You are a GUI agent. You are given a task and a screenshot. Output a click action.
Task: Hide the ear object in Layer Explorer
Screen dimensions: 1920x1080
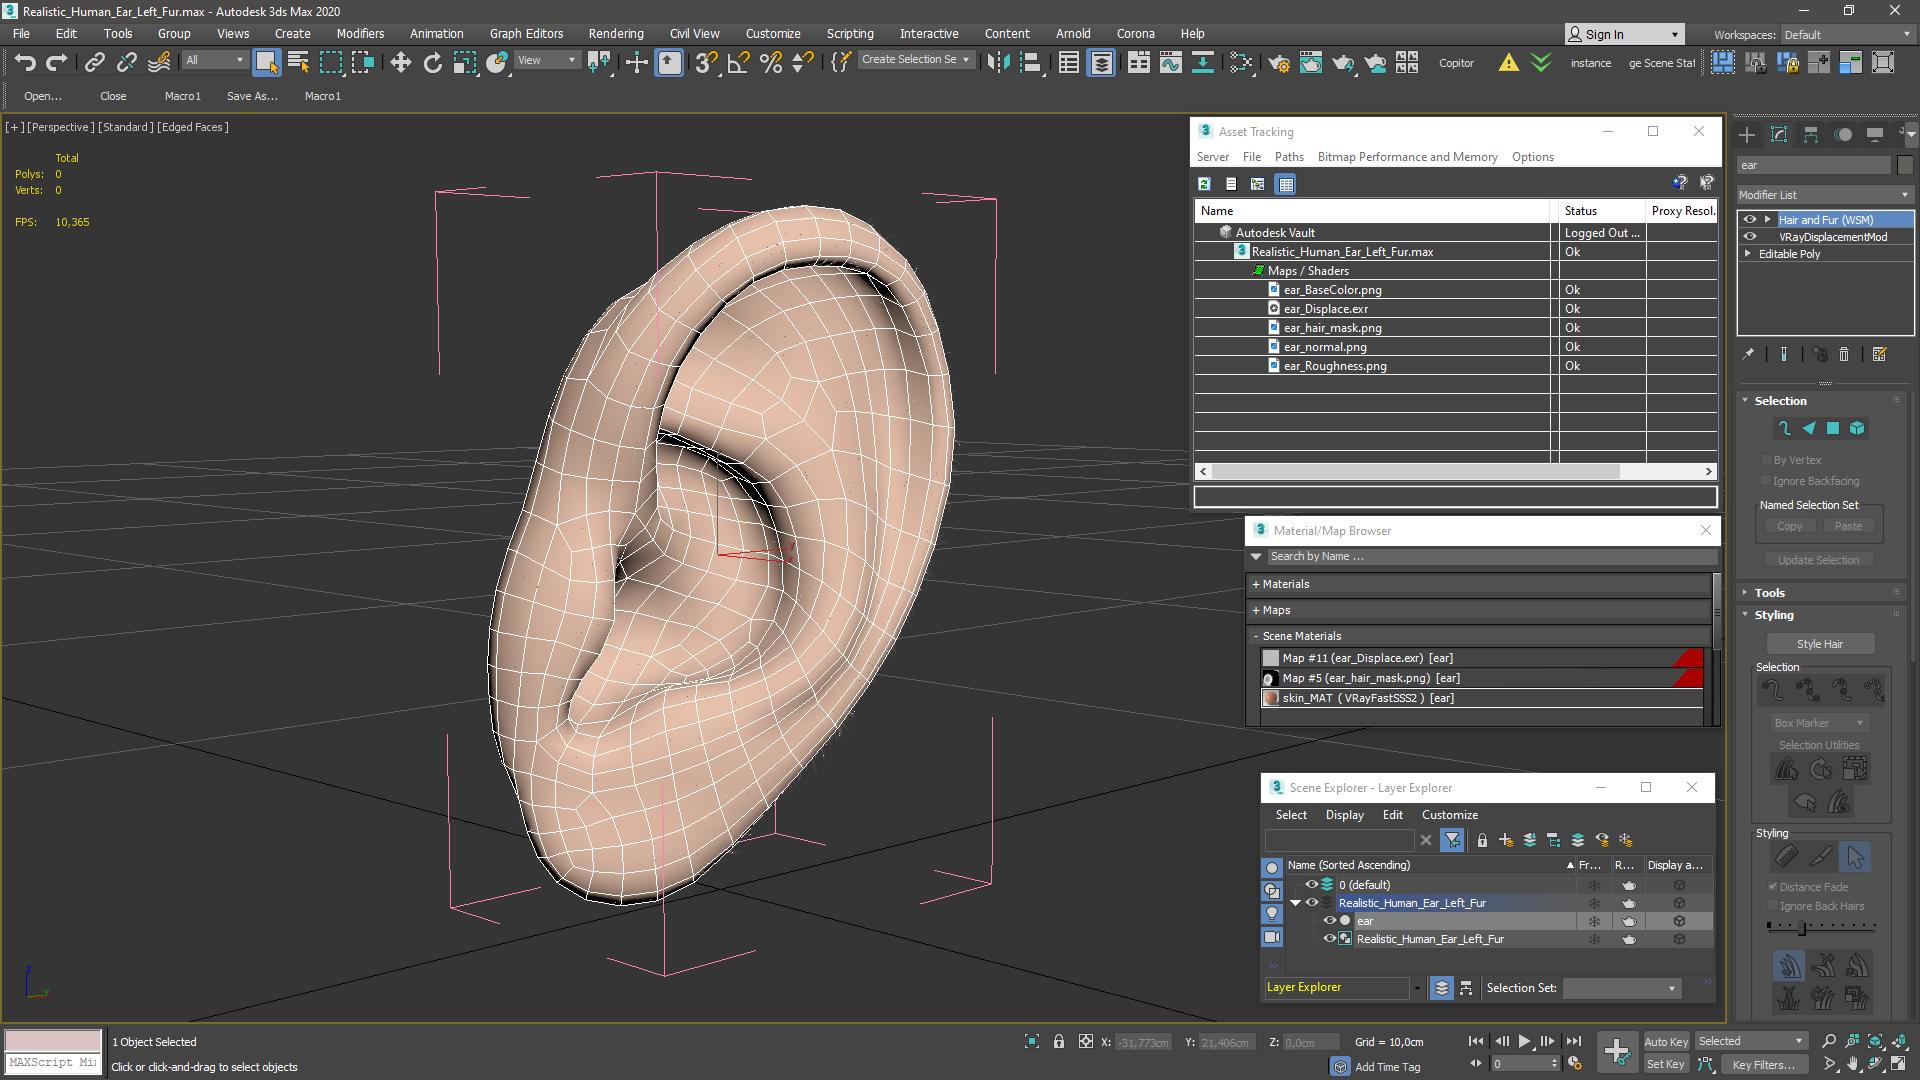(1329, 921)
